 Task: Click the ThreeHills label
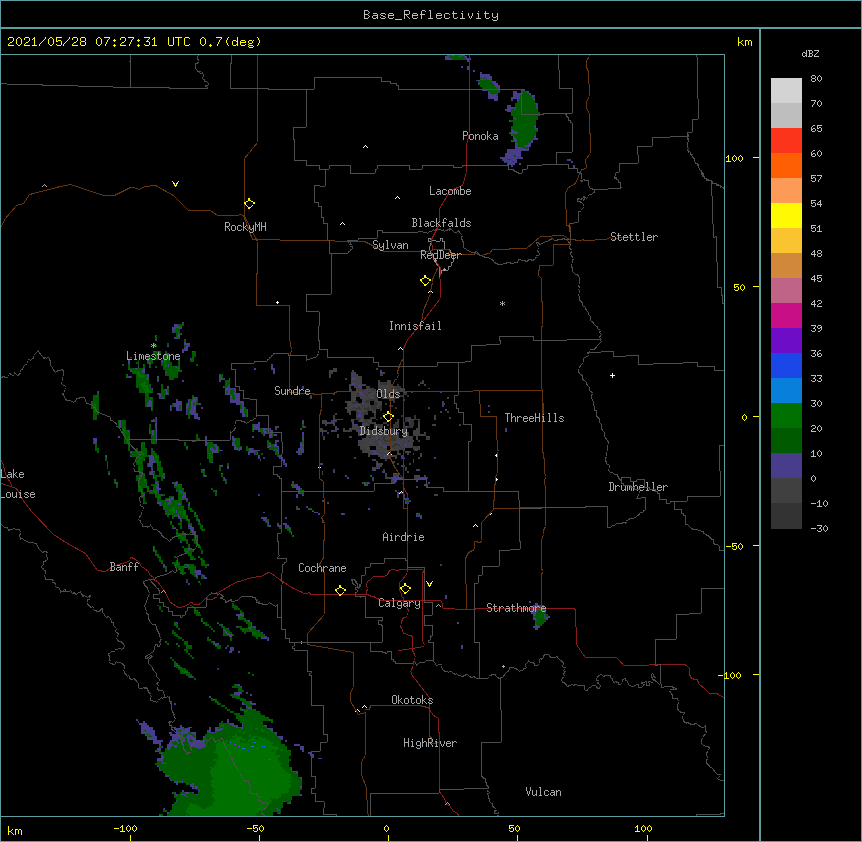[534, 418]
